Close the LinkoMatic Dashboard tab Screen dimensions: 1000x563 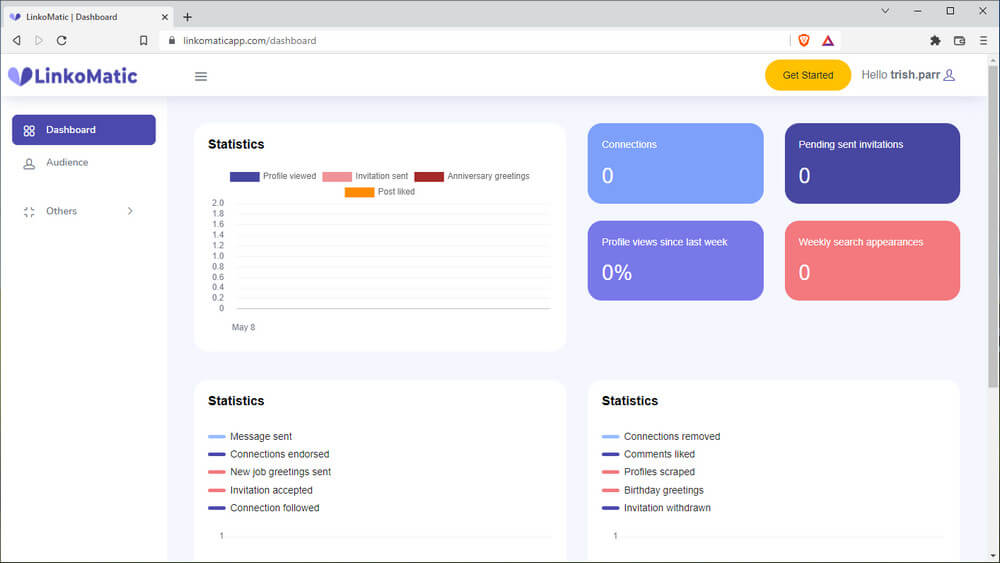(165, 17)
